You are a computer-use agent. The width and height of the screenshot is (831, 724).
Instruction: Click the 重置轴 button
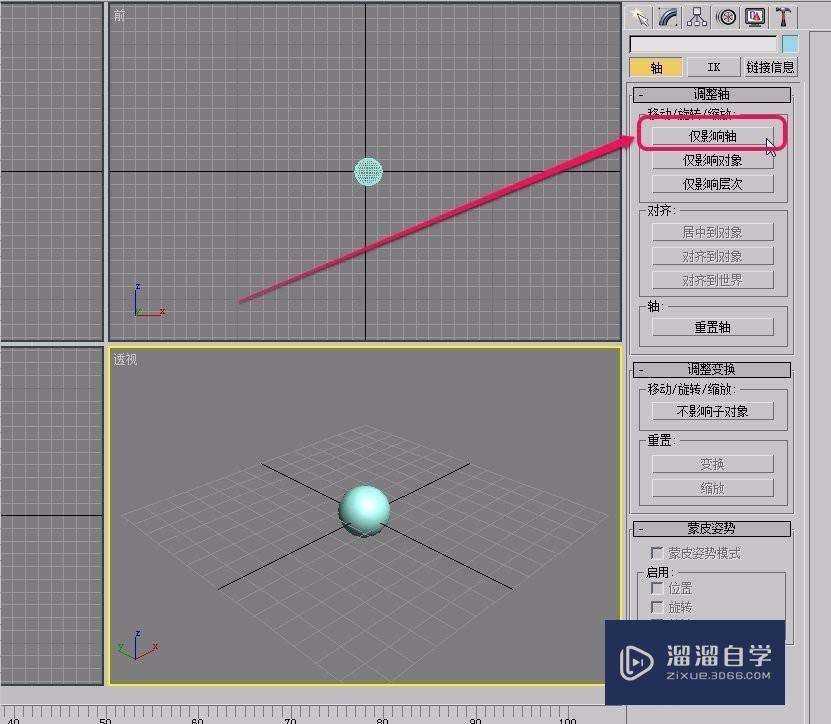pyautogui.click(x=712, y=325)
